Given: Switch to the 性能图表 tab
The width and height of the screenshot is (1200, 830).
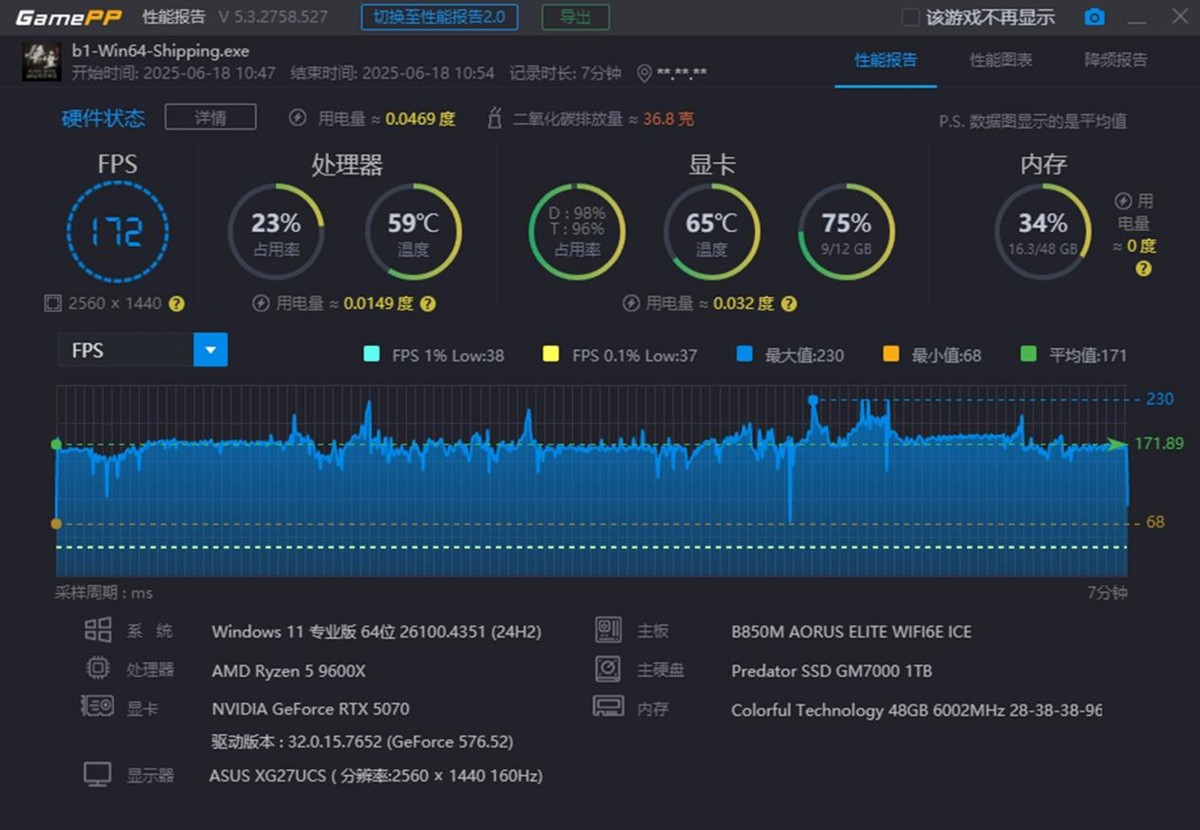Looking at the screenshot, I should tap(1001, 60).
